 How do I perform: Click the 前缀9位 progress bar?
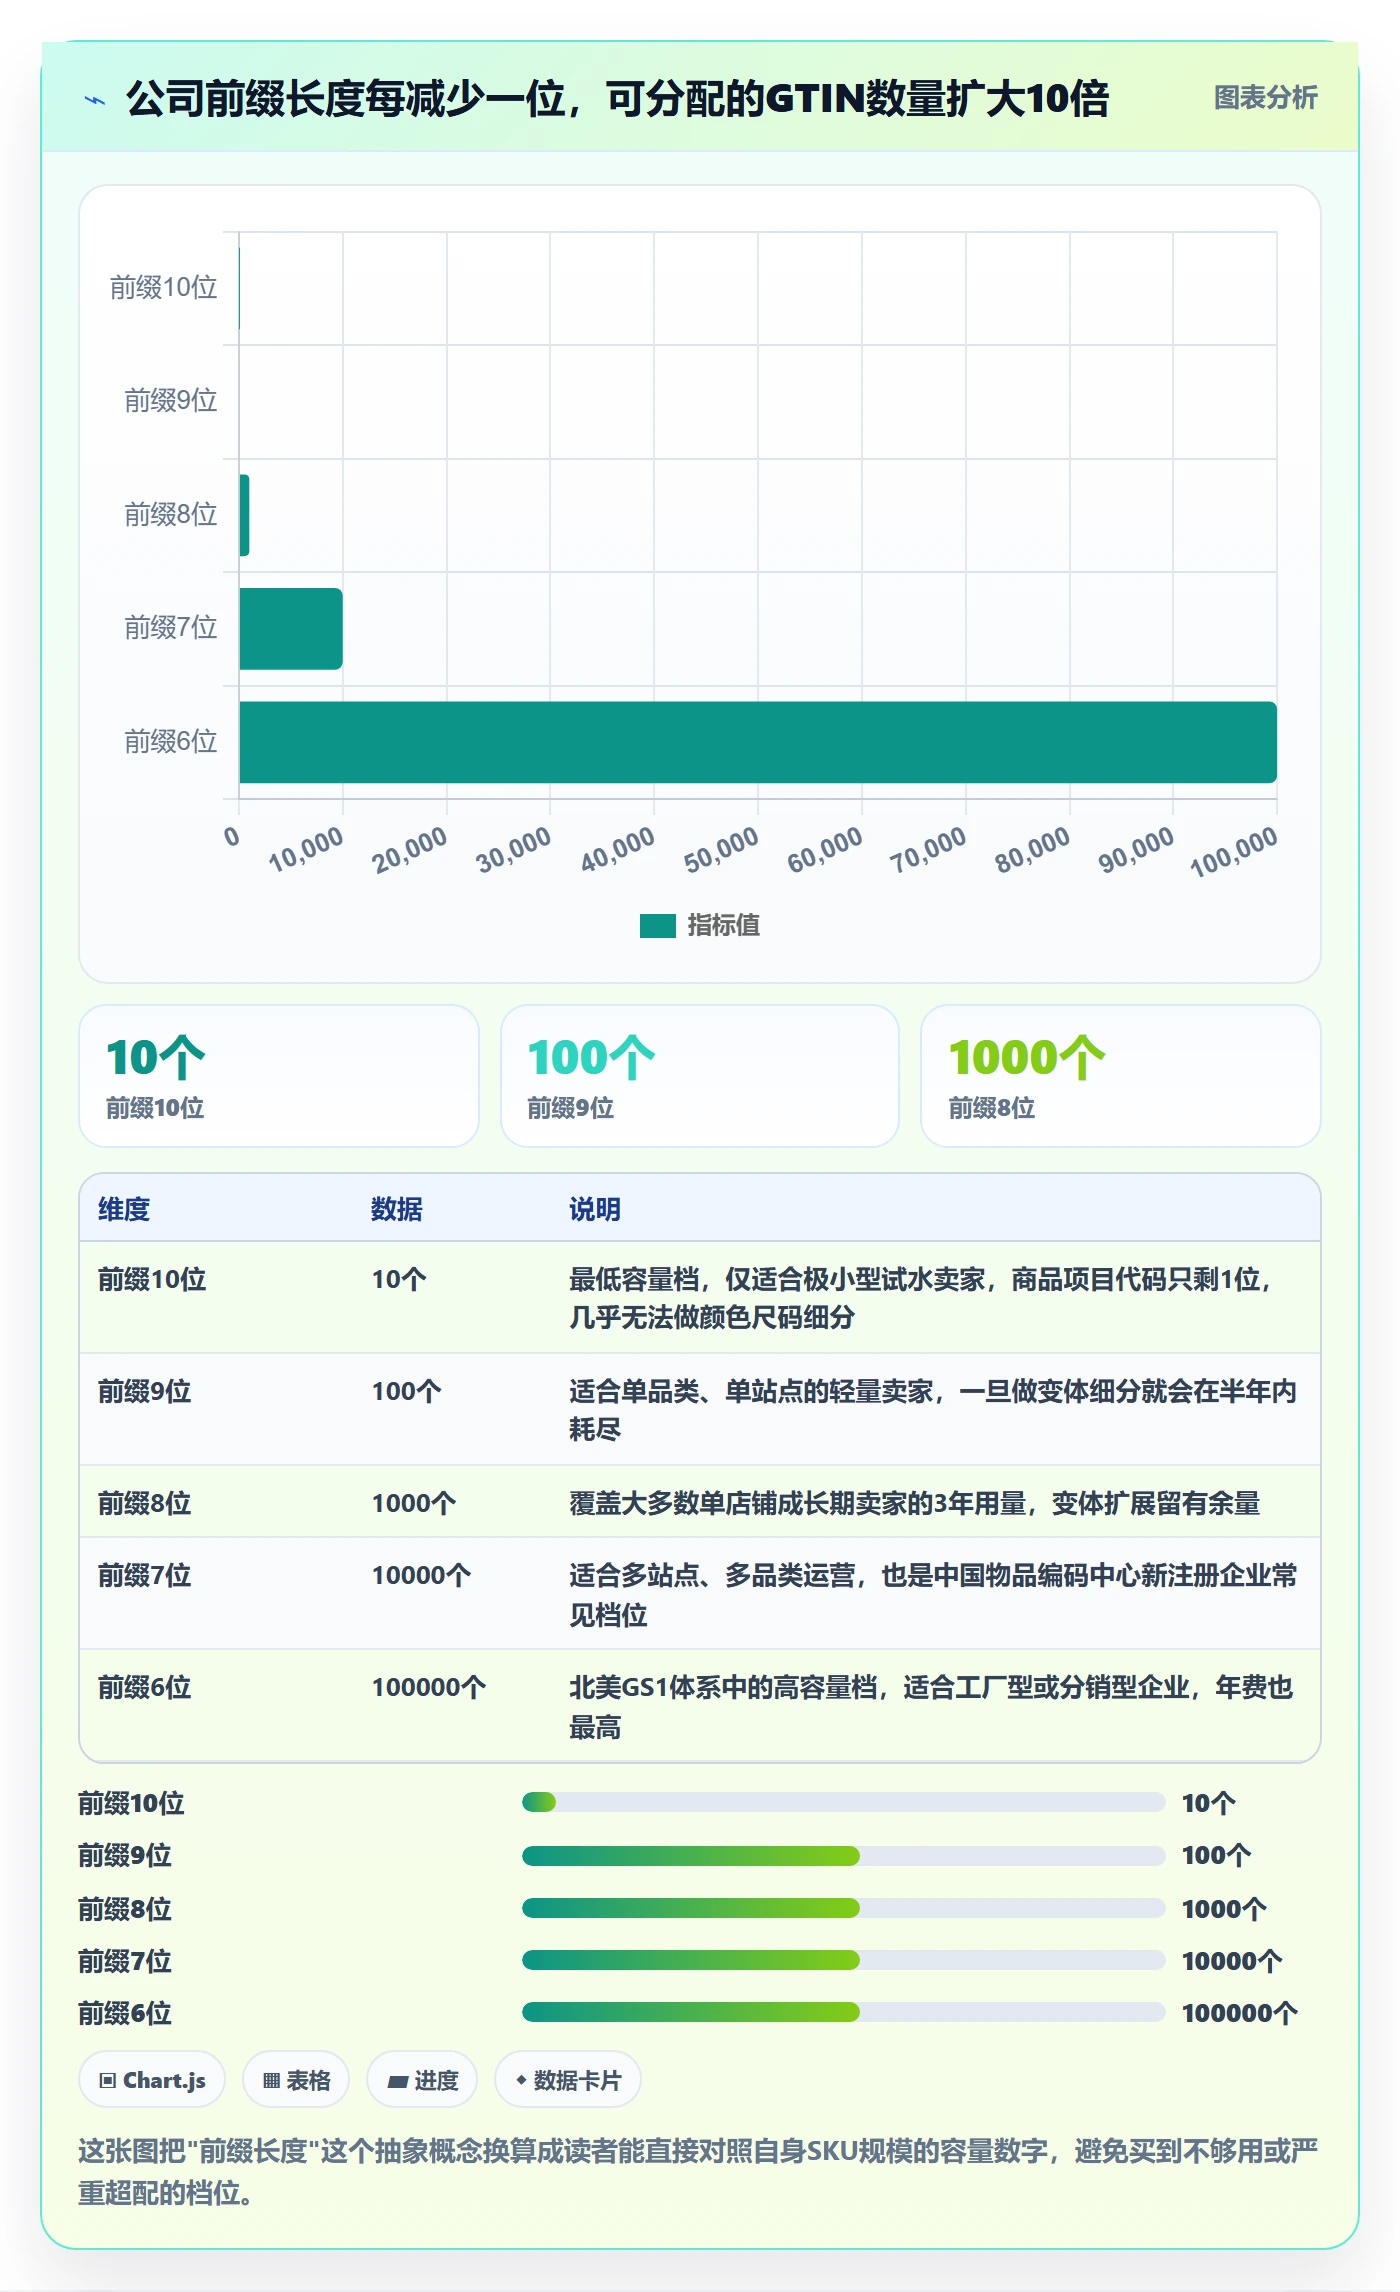point(843,1857)
